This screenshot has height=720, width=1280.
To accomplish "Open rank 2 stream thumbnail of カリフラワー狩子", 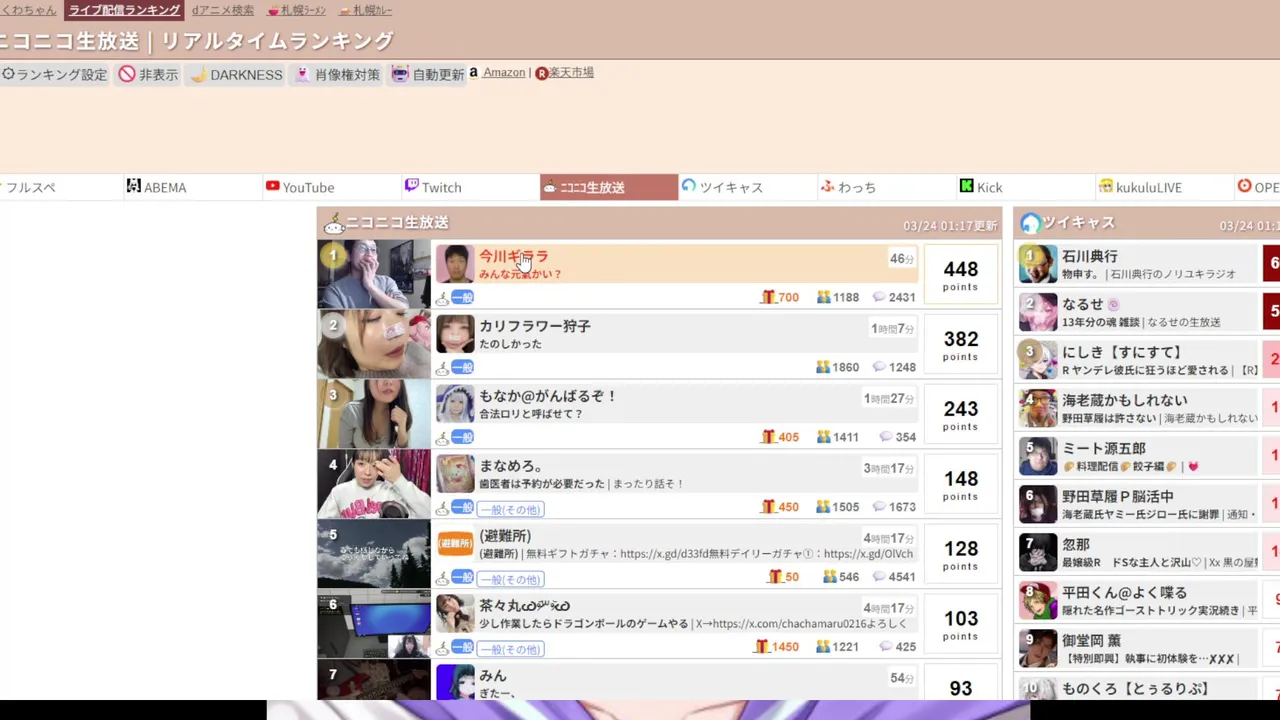I will 374,344.
